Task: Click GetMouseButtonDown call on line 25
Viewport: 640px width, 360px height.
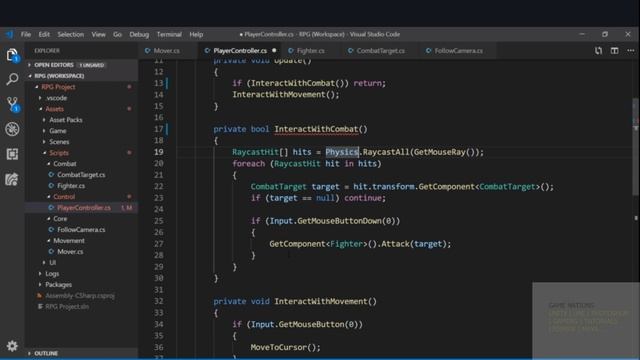Action: click(x=339, y=221)
